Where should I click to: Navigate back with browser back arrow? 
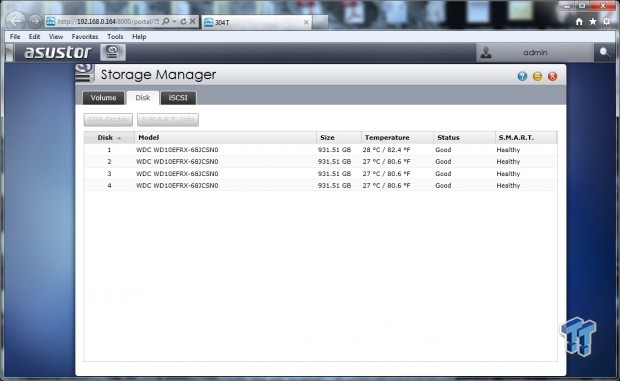click(16, 21)
